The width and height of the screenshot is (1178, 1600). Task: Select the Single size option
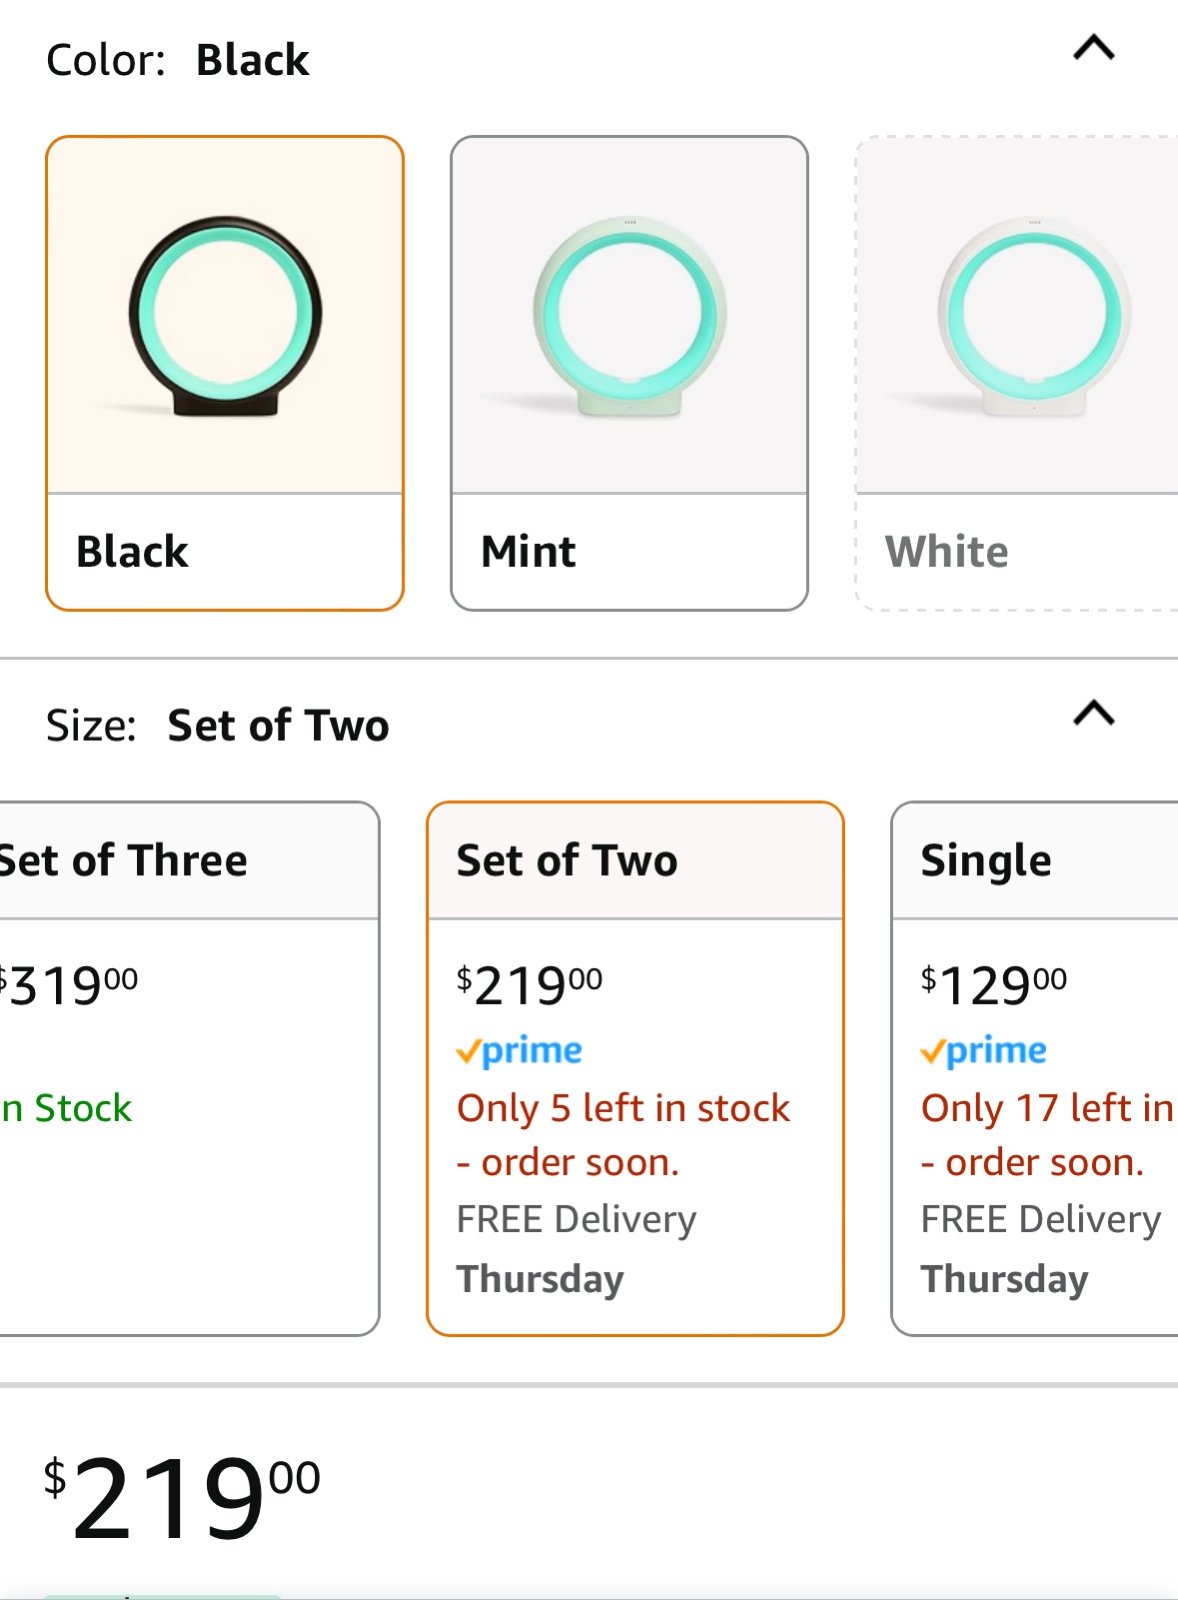1035,1068
